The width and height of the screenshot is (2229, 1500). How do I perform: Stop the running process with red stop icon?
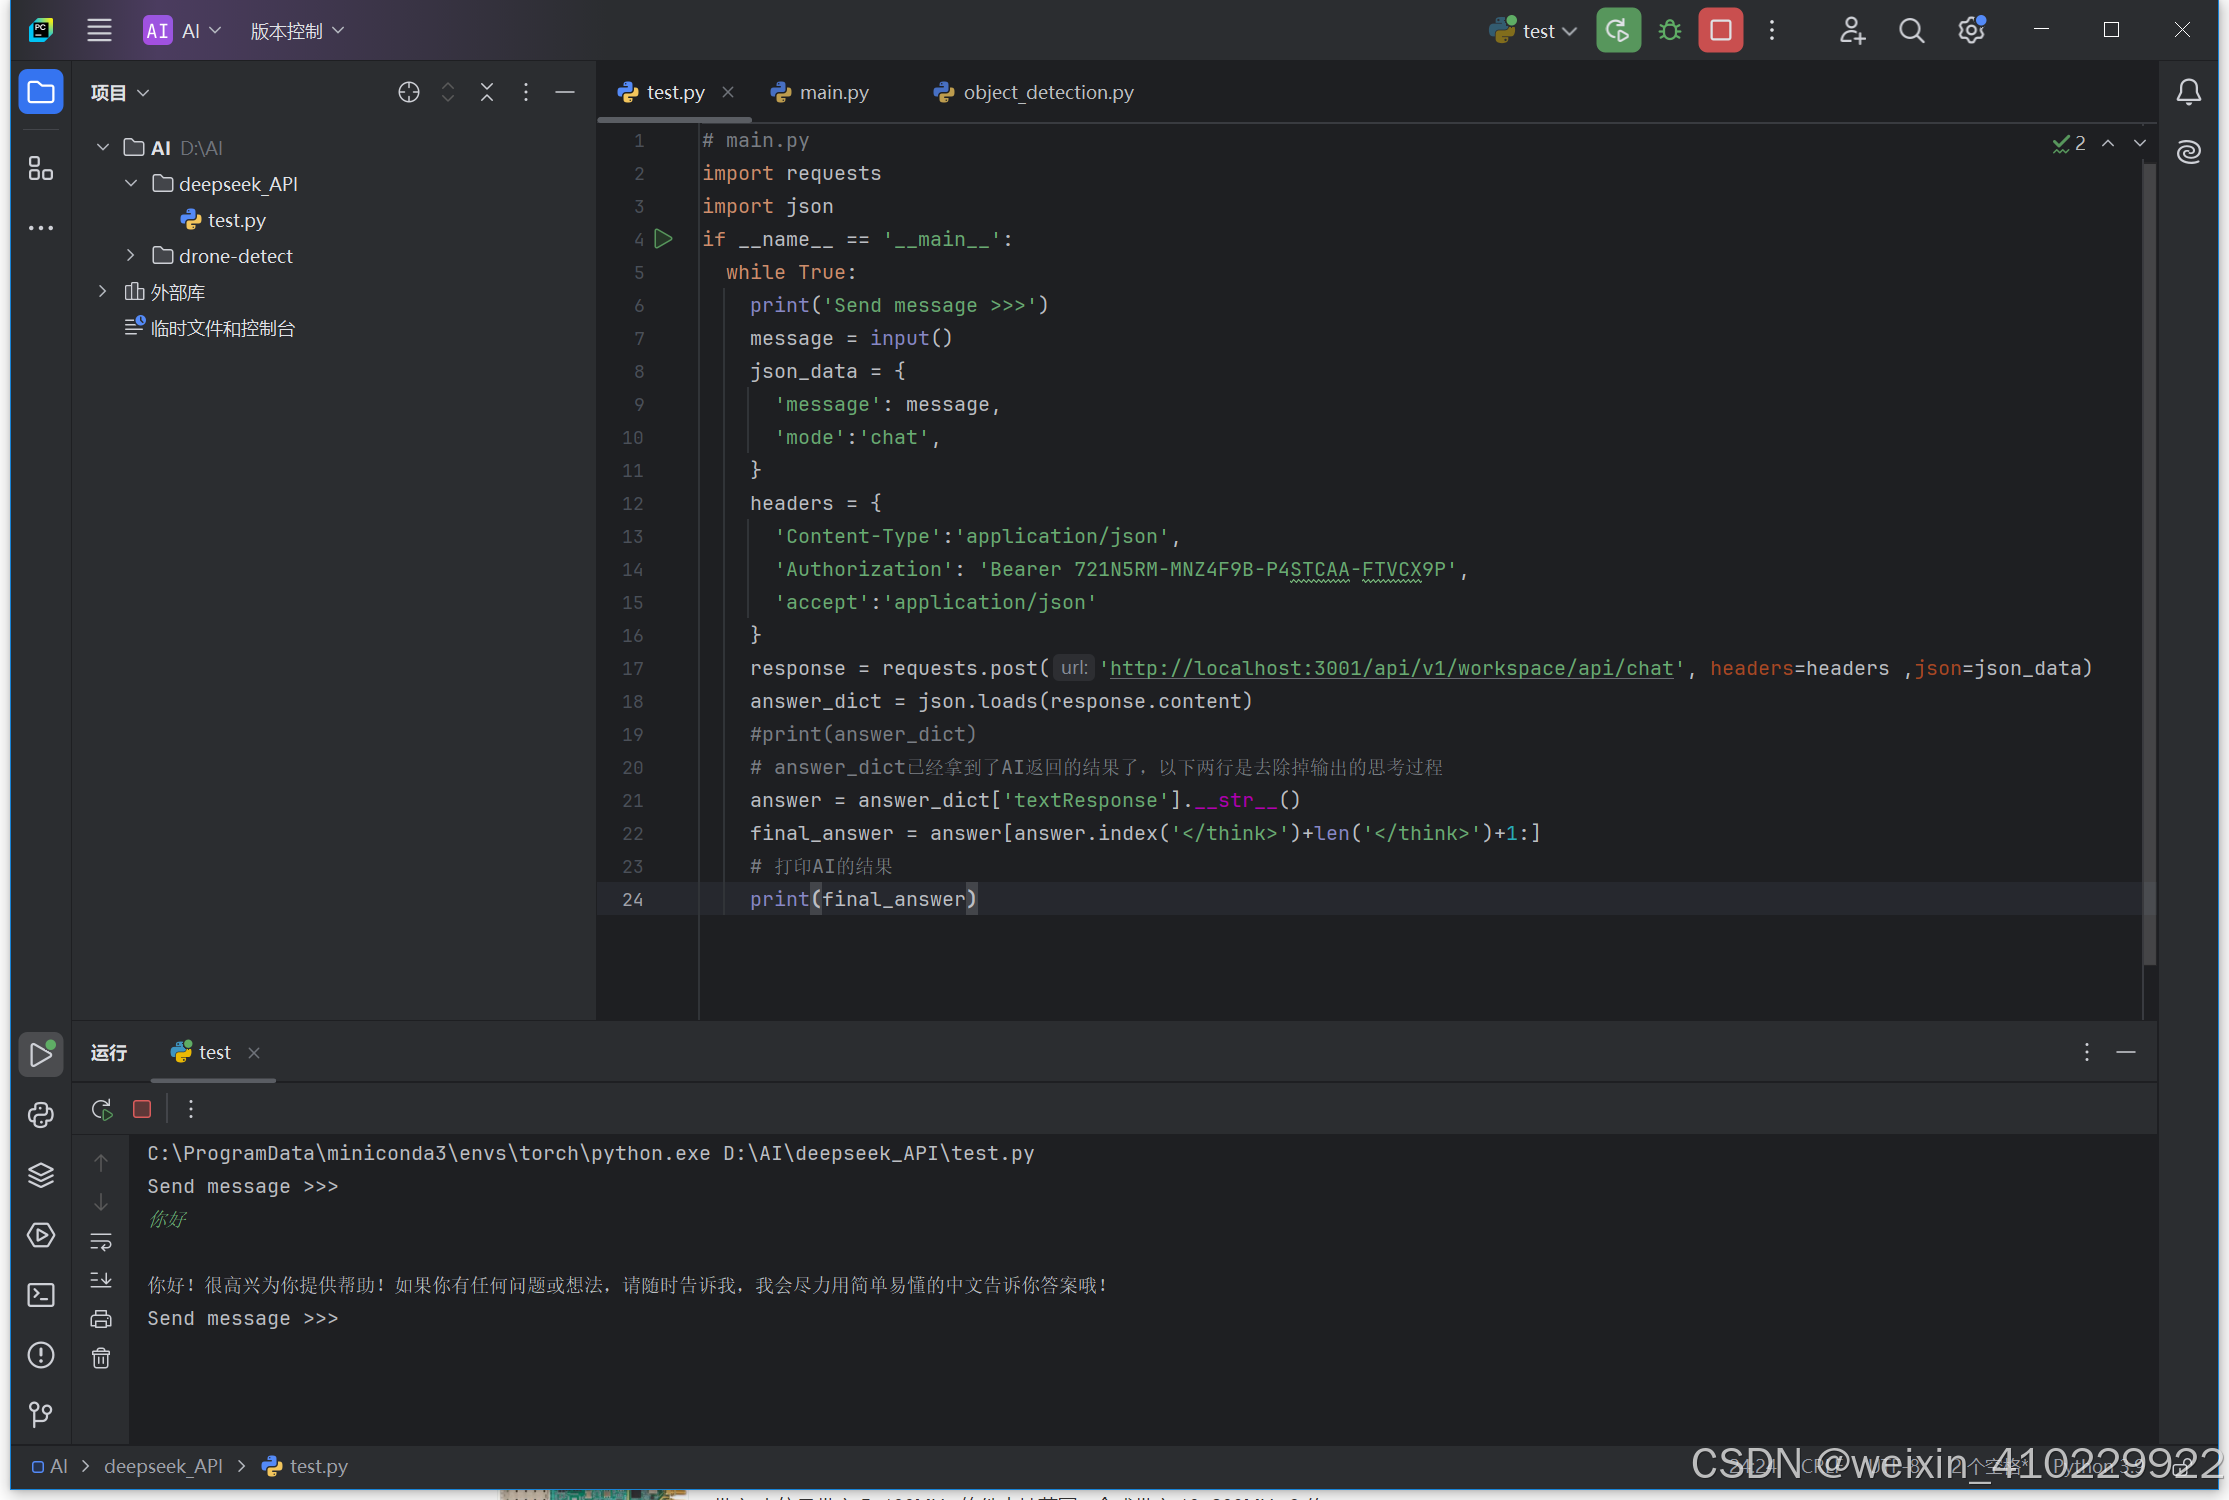tap(1720, 30)
